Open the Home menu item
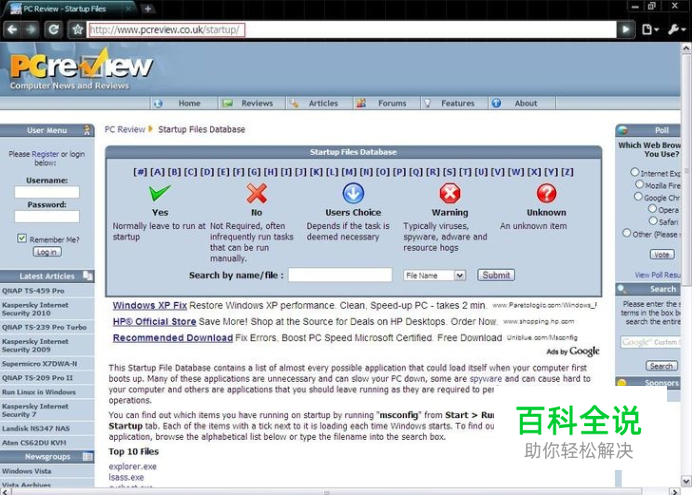The image size is (692, 495). click(189, 103)
